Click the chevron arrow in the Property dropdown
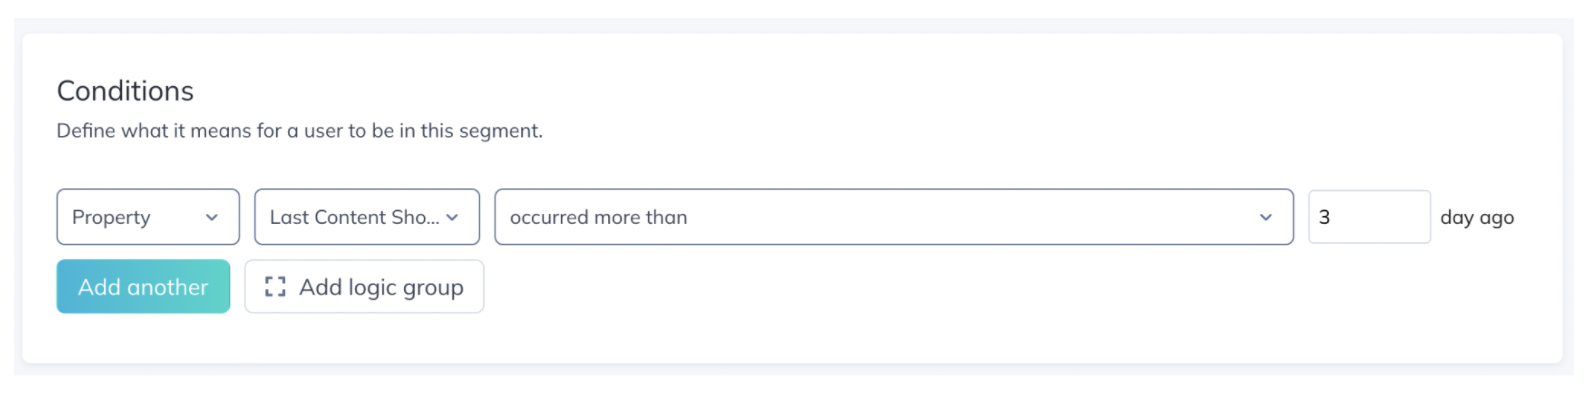 click(x=212, y=217)
